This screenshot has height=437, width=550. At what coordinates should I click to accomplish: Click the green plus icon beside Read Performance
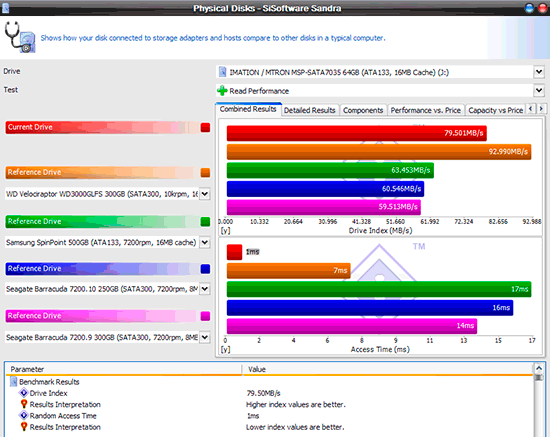point(222,91)
